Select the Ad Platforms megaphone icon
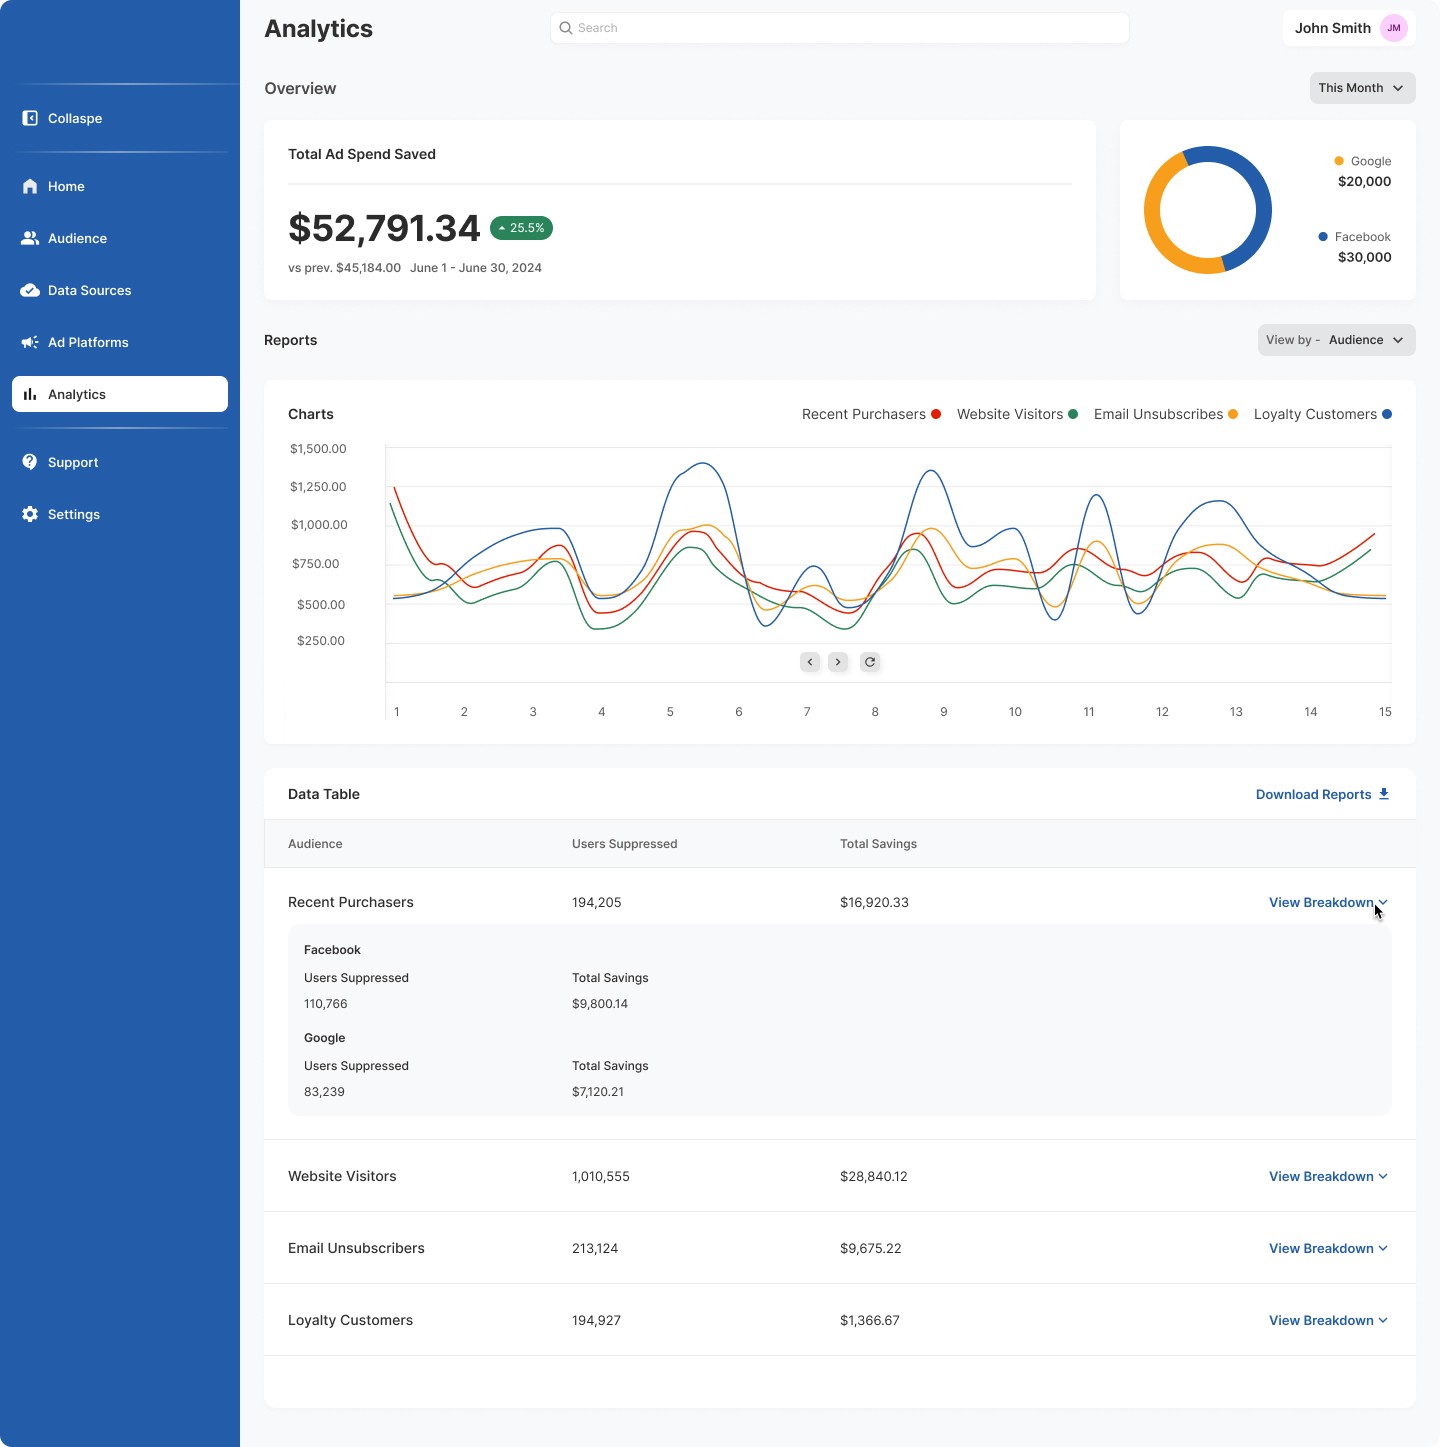 pyautogui.click(x=30, y=342)
